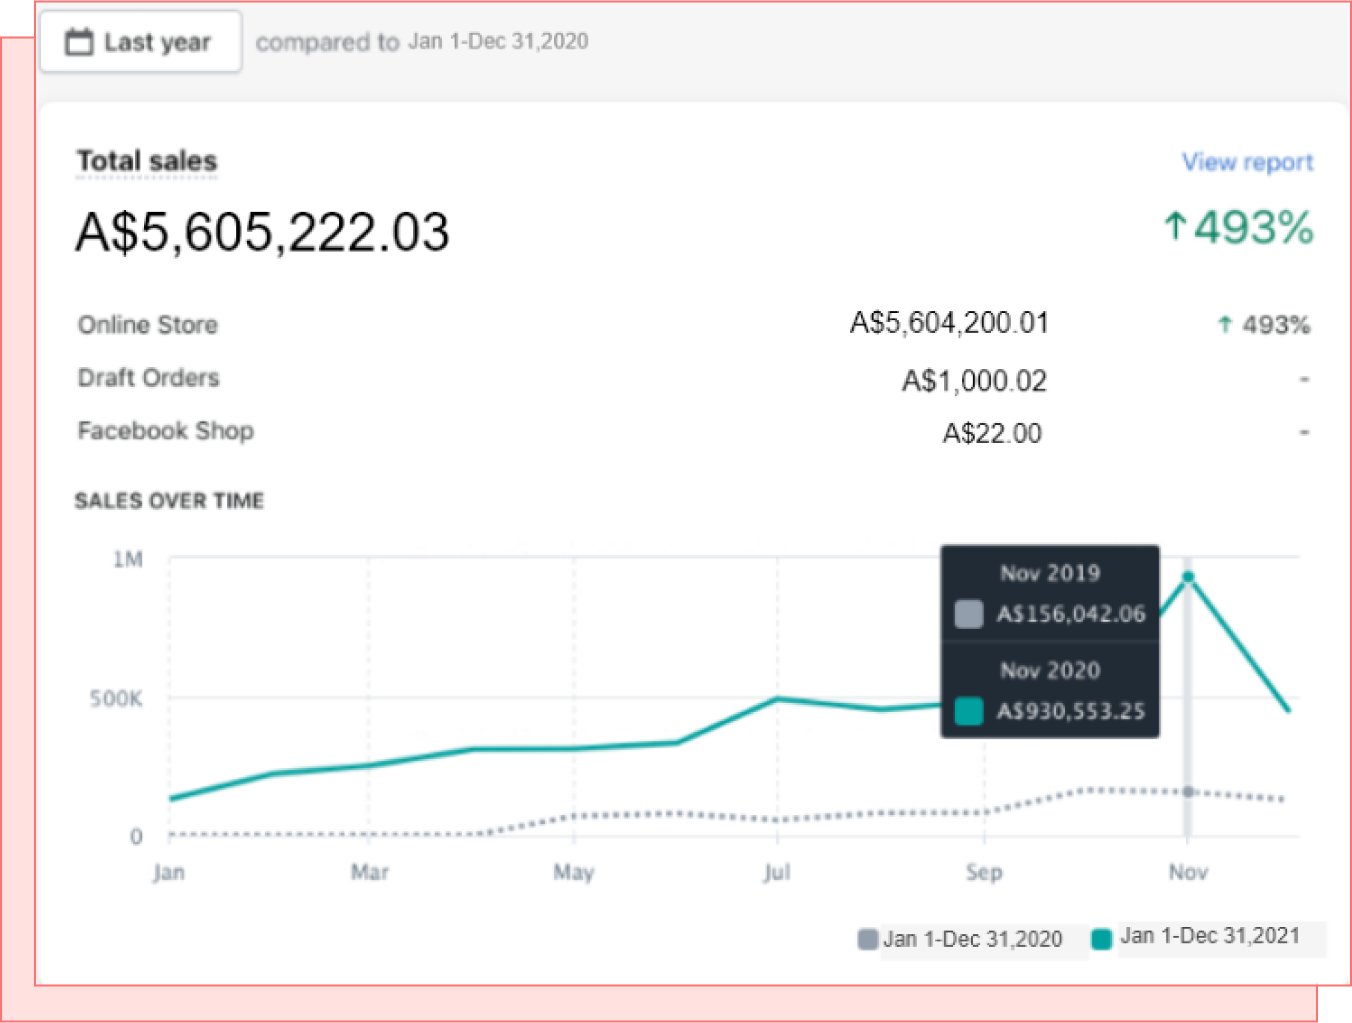The height and width of the screenshot is (1023, 1352).
Task: Click the 1M label on the y-axis
Action: pyautogui.click(x=127, y=559)
